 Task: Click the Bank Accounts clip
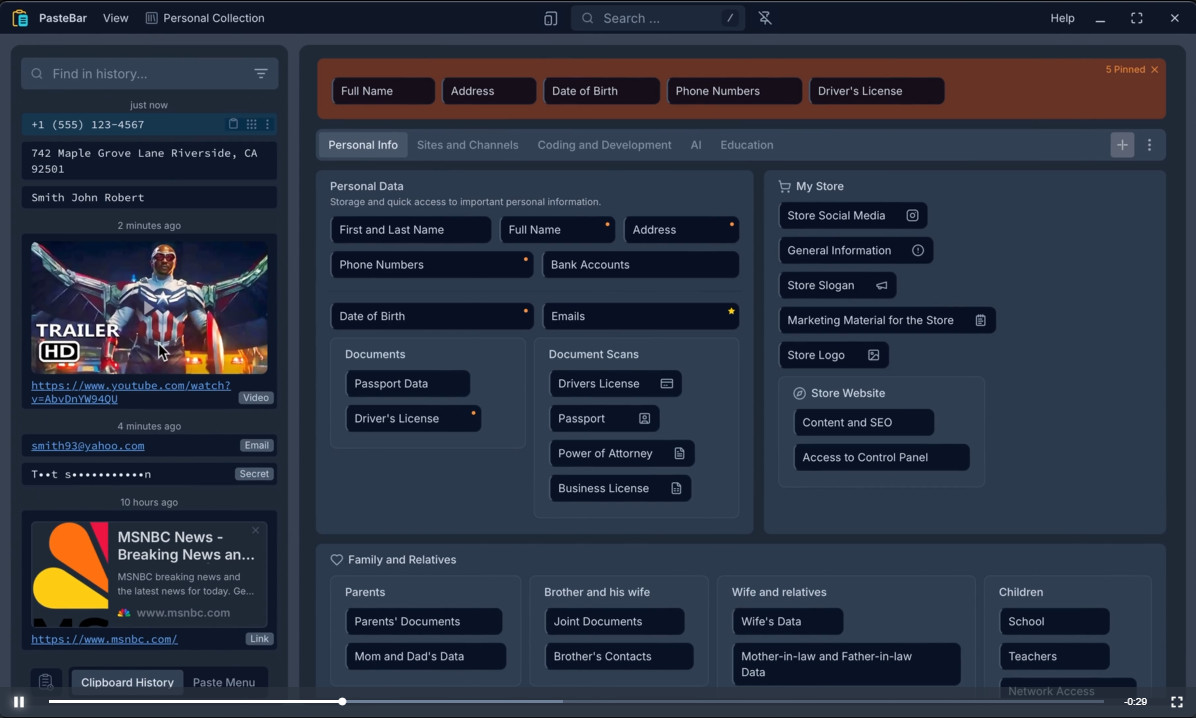click(x=641, y=265)
